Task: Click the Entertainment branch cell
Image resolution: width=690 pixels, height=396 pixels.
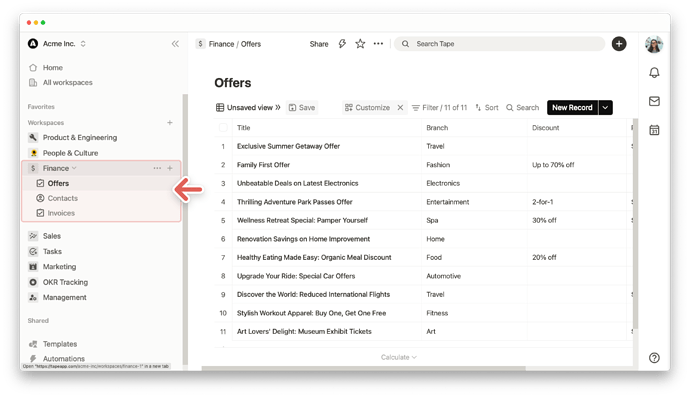Action: (474, 202)
